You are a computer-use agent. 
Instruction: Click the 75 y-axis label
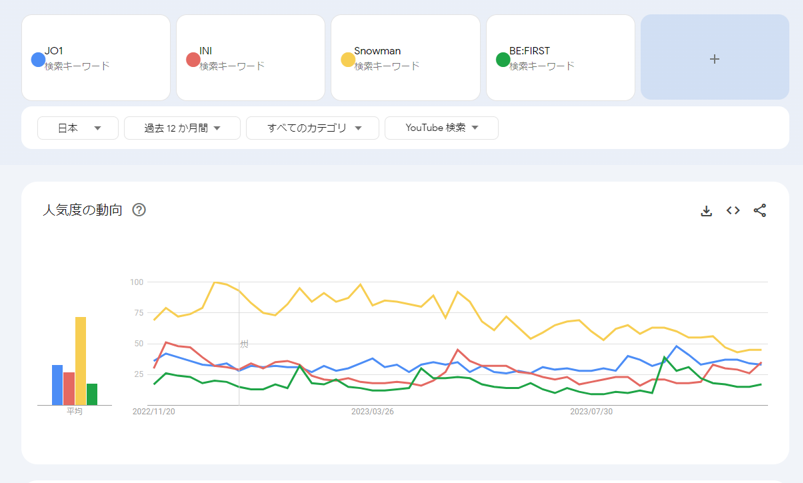point(139,313)
